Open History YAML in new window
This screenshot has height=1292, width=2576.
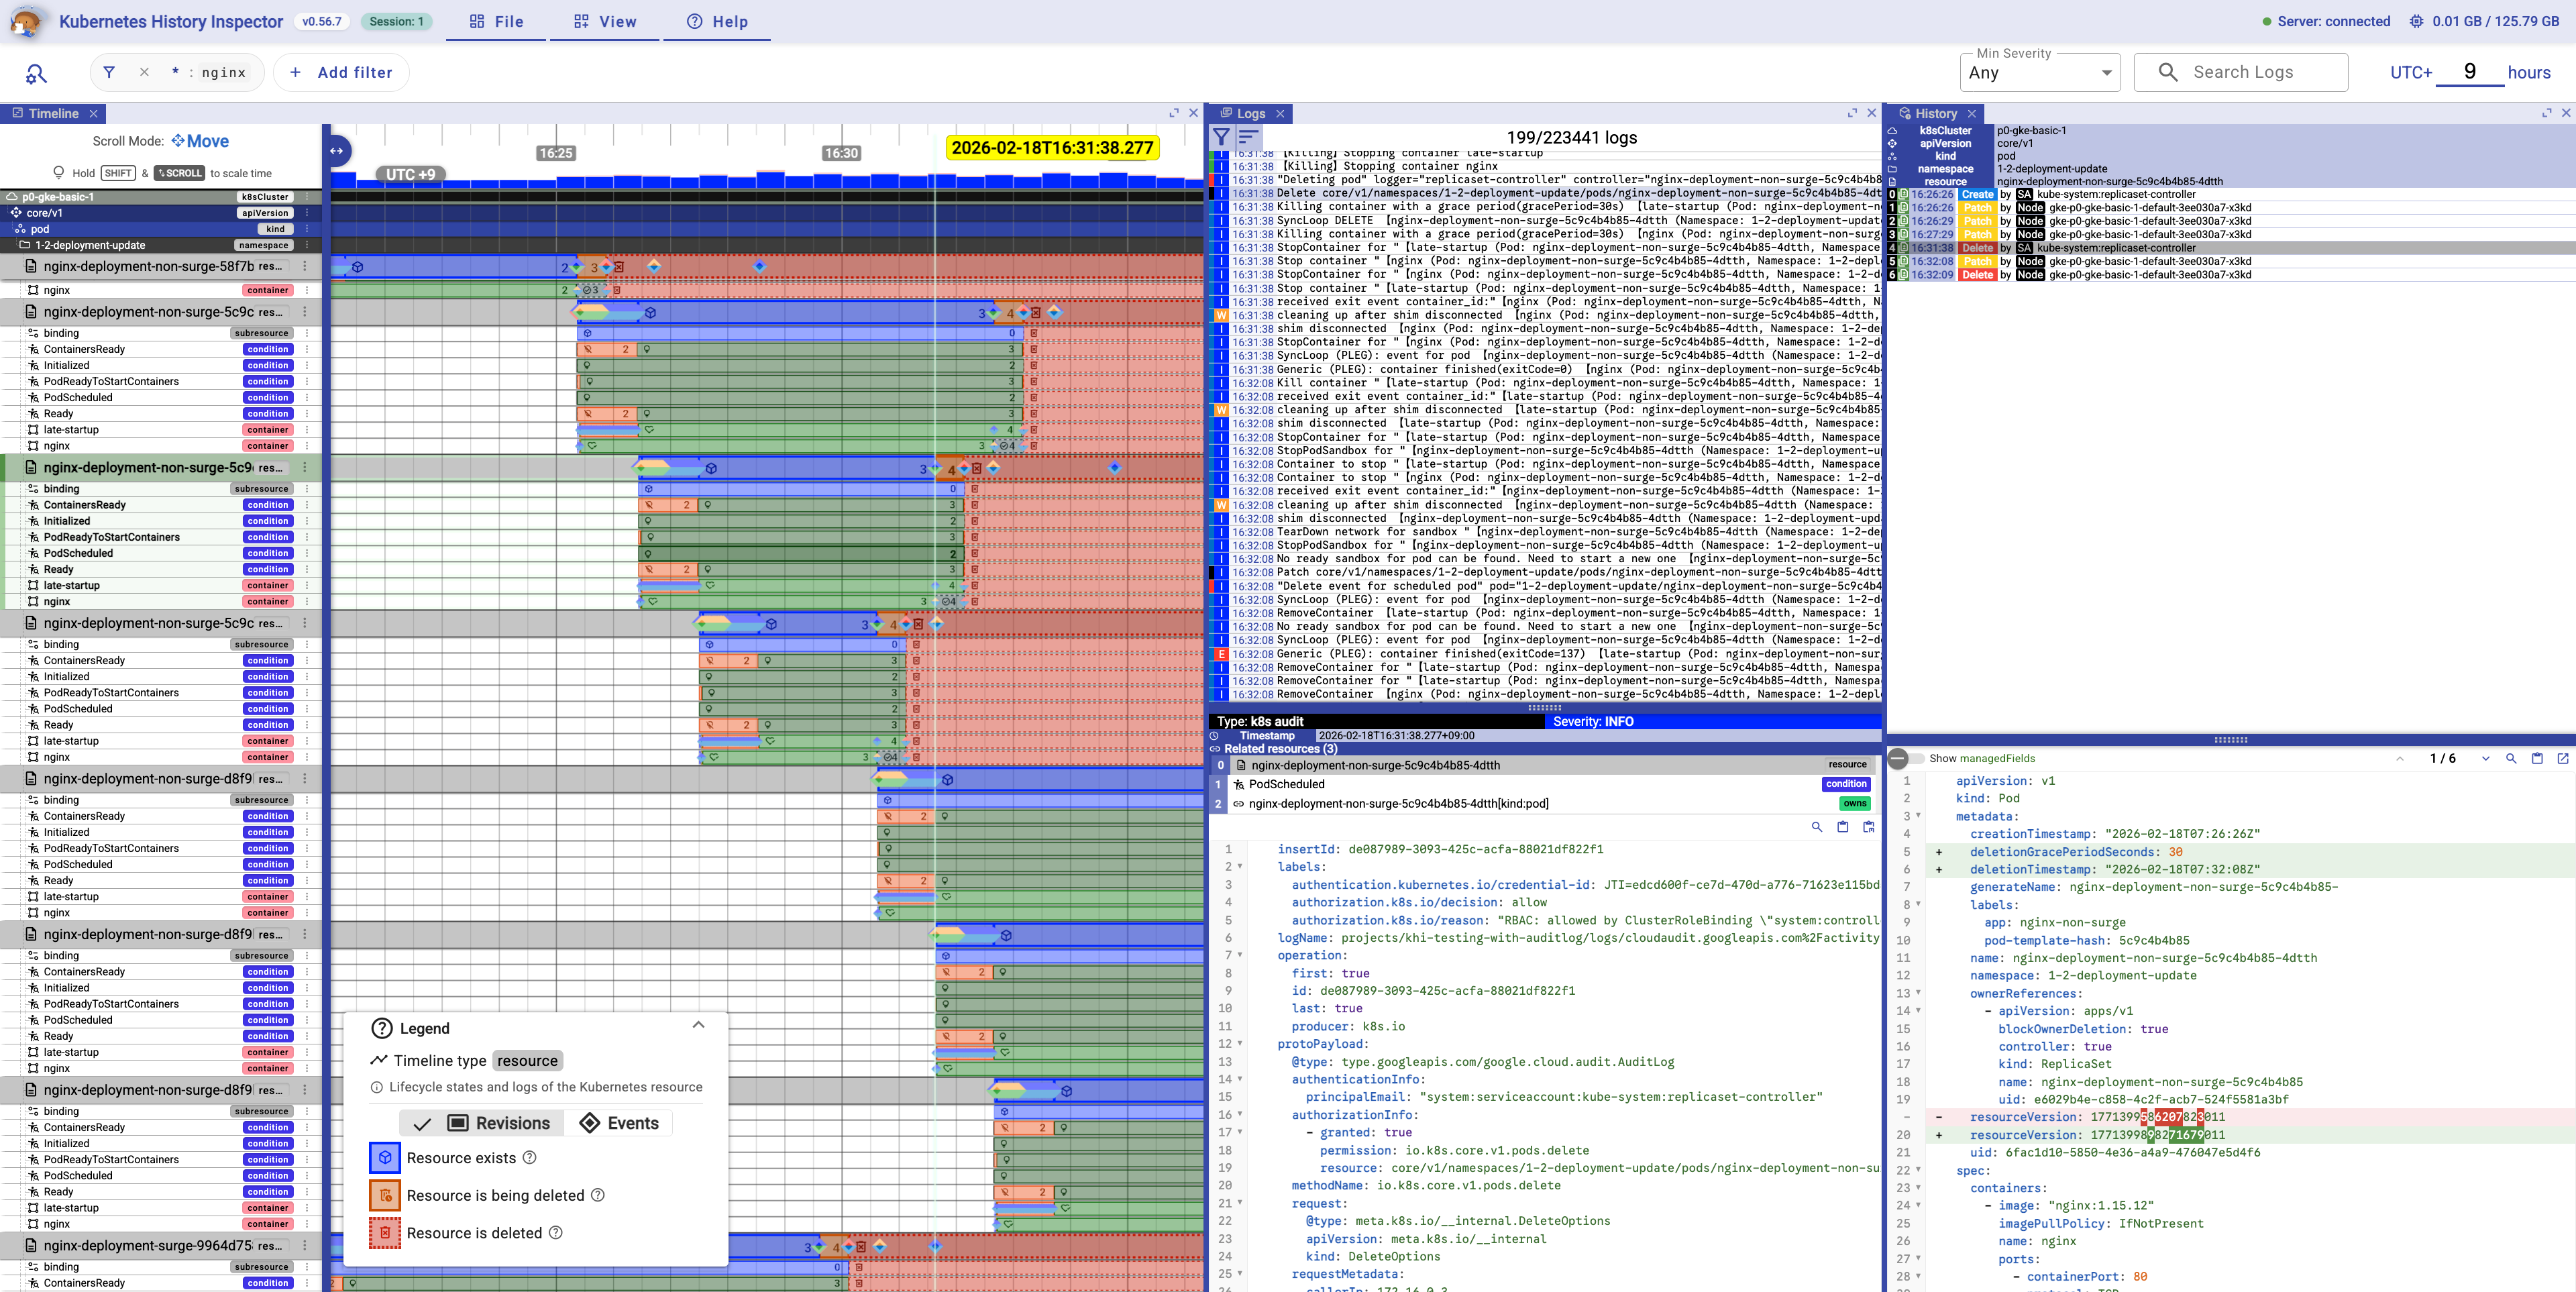point(2563,758)
